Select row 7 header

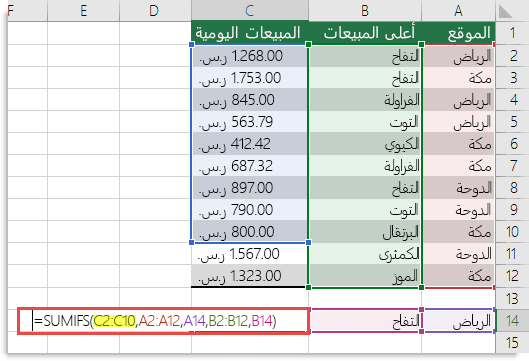[x=512, y=166]
